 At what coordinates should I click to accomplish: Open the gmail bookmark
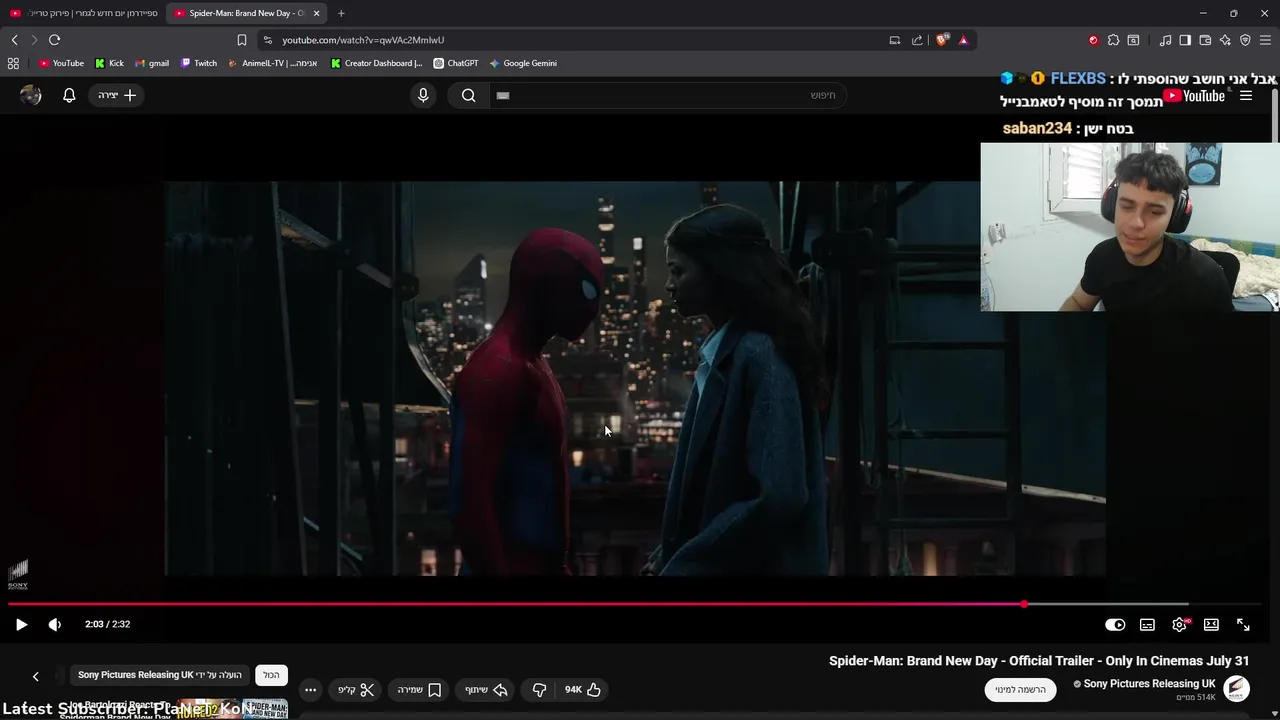click(152, 63)
